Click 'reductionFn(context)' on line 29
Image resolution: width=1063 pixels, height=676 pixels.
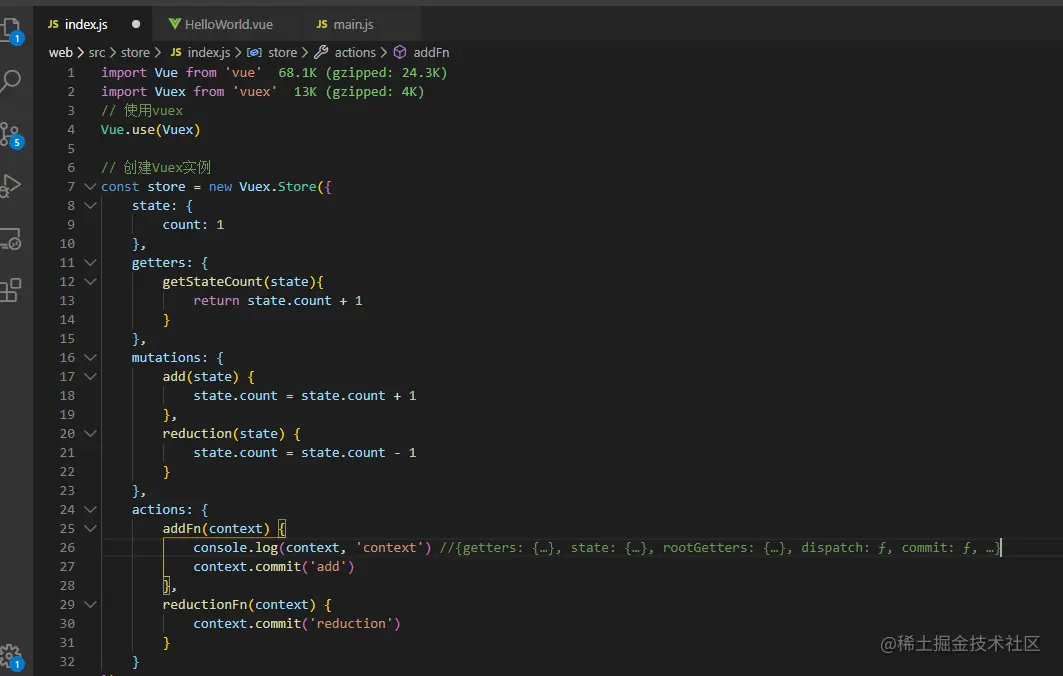(239, 604)
